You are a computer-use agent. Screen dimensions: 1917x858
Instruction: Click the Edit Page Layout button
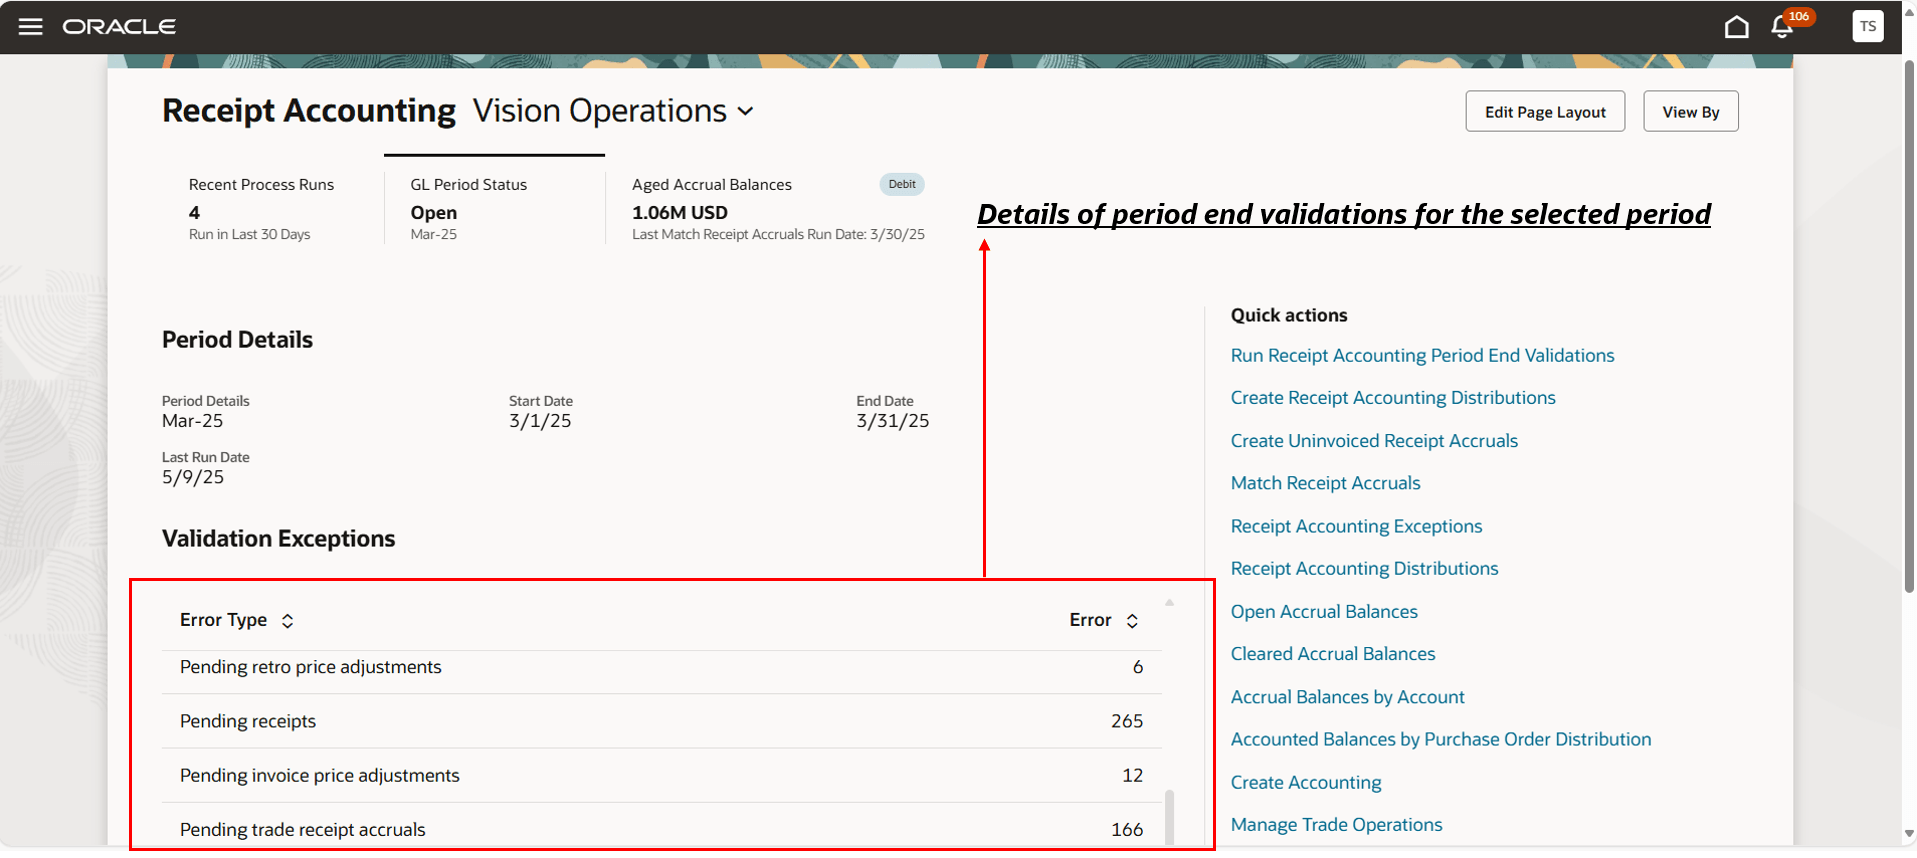click(x=1545, y=112)
